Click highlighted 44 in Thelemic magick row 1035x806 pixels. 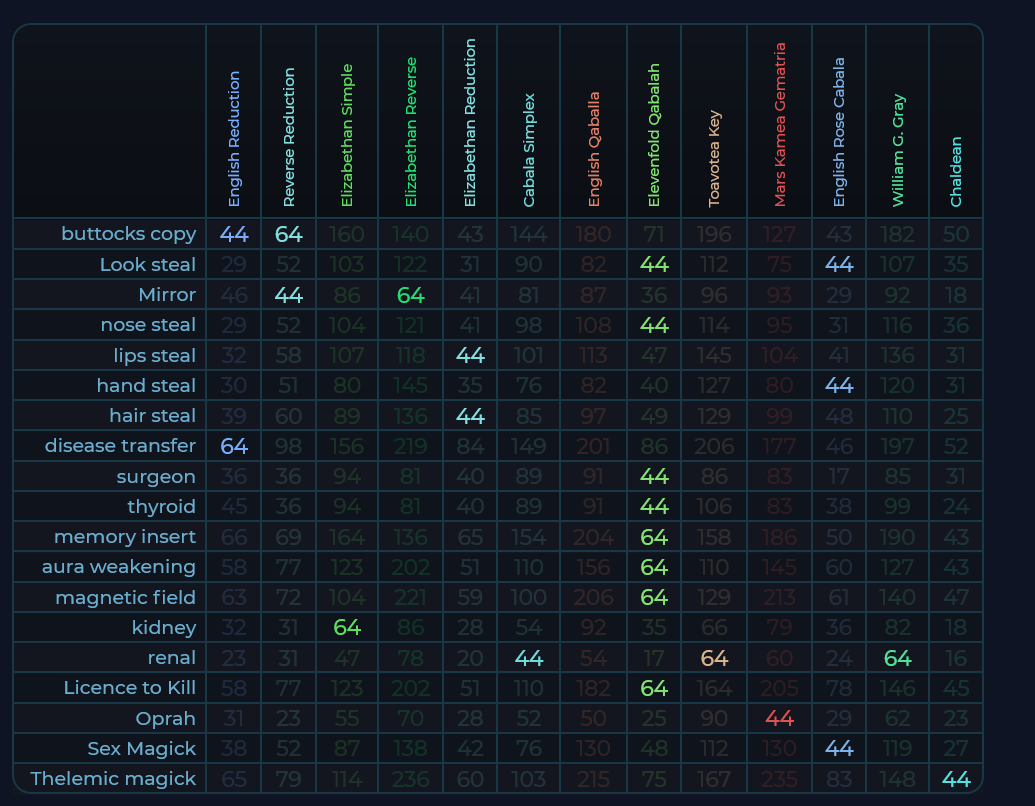(x=956, y=779)
